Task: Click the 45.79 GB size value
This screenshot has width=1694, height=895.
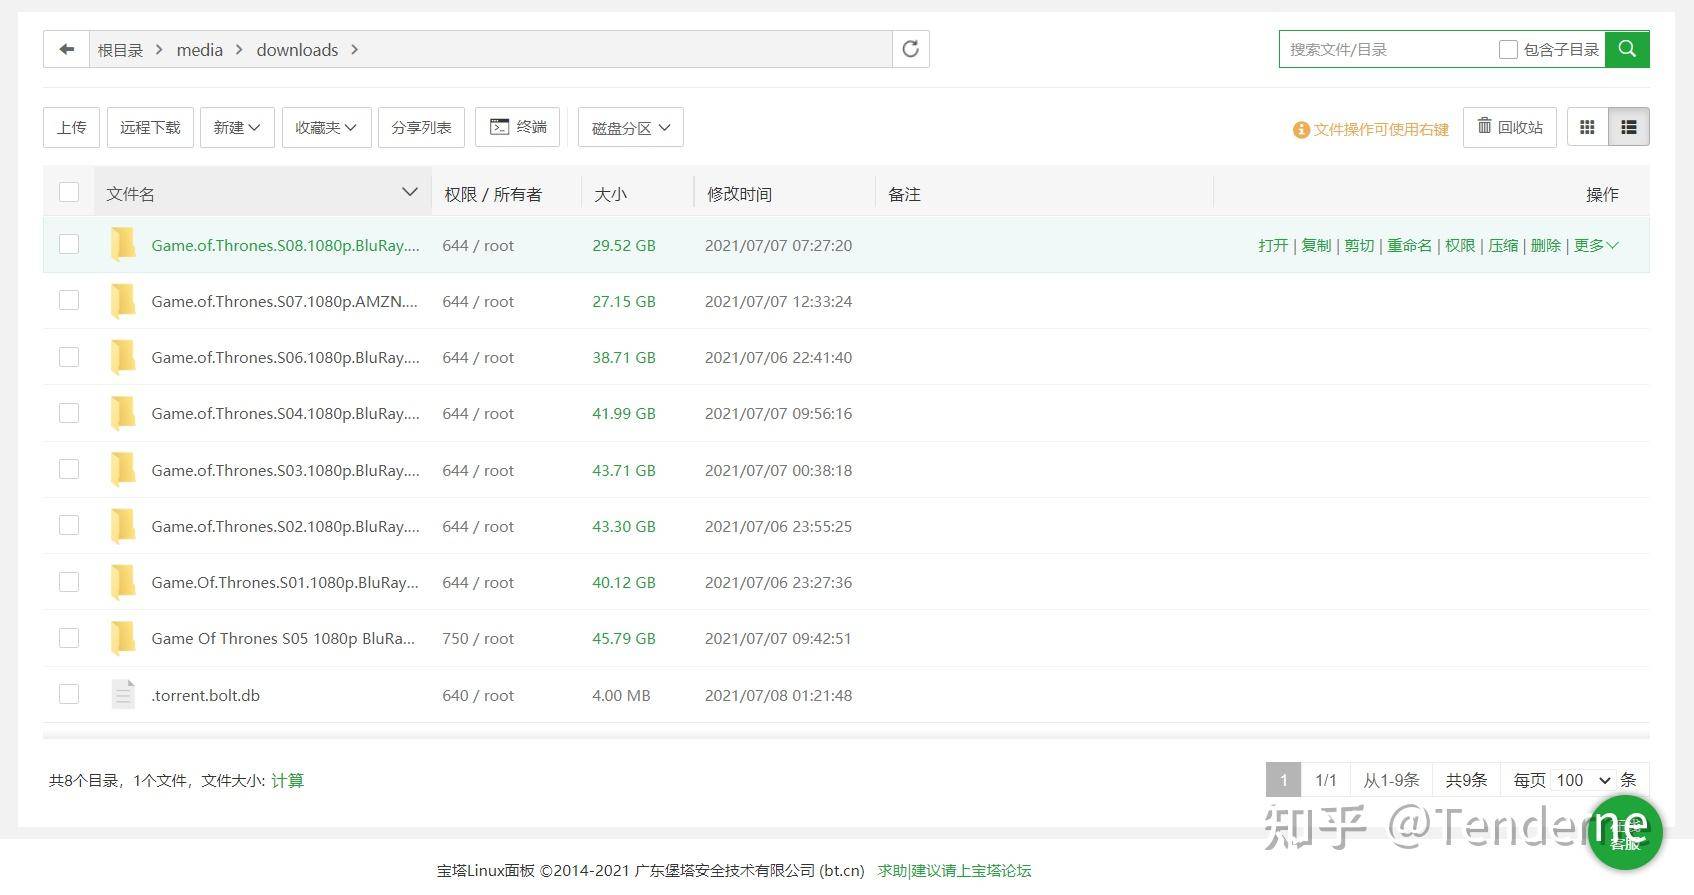Action: pyautogui.click(x=624, y=638)
